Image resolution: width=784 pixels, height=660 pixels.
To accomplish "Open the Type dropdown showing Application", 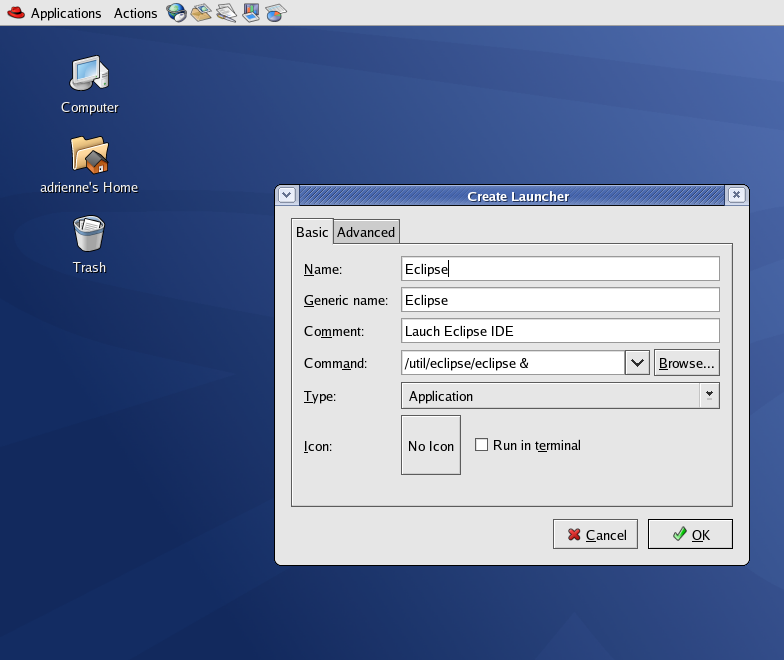I will tap(559, 396).
